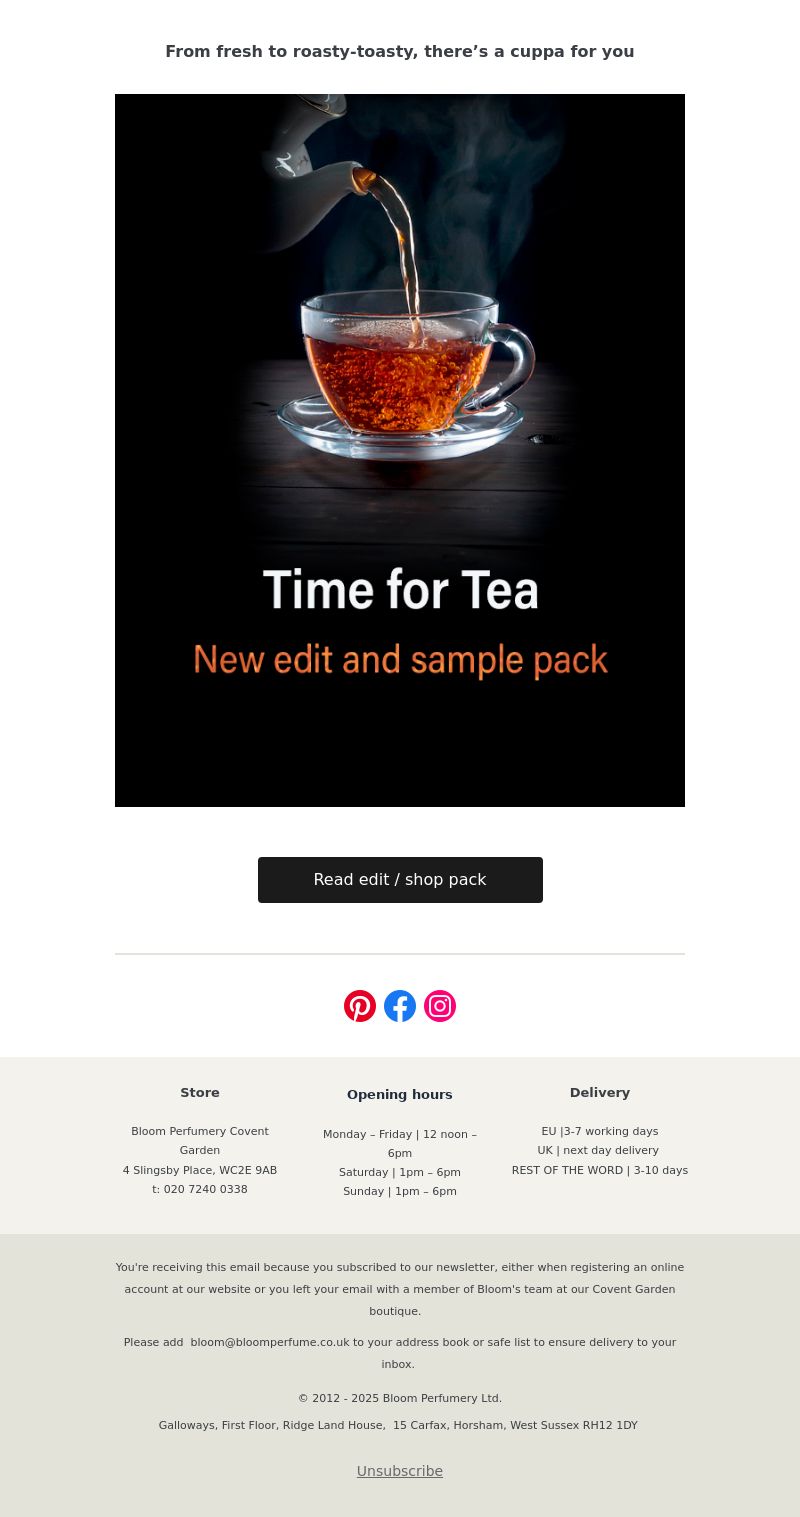Click the Opening hours heading
800x1517 pixels.
point(400,1095)
